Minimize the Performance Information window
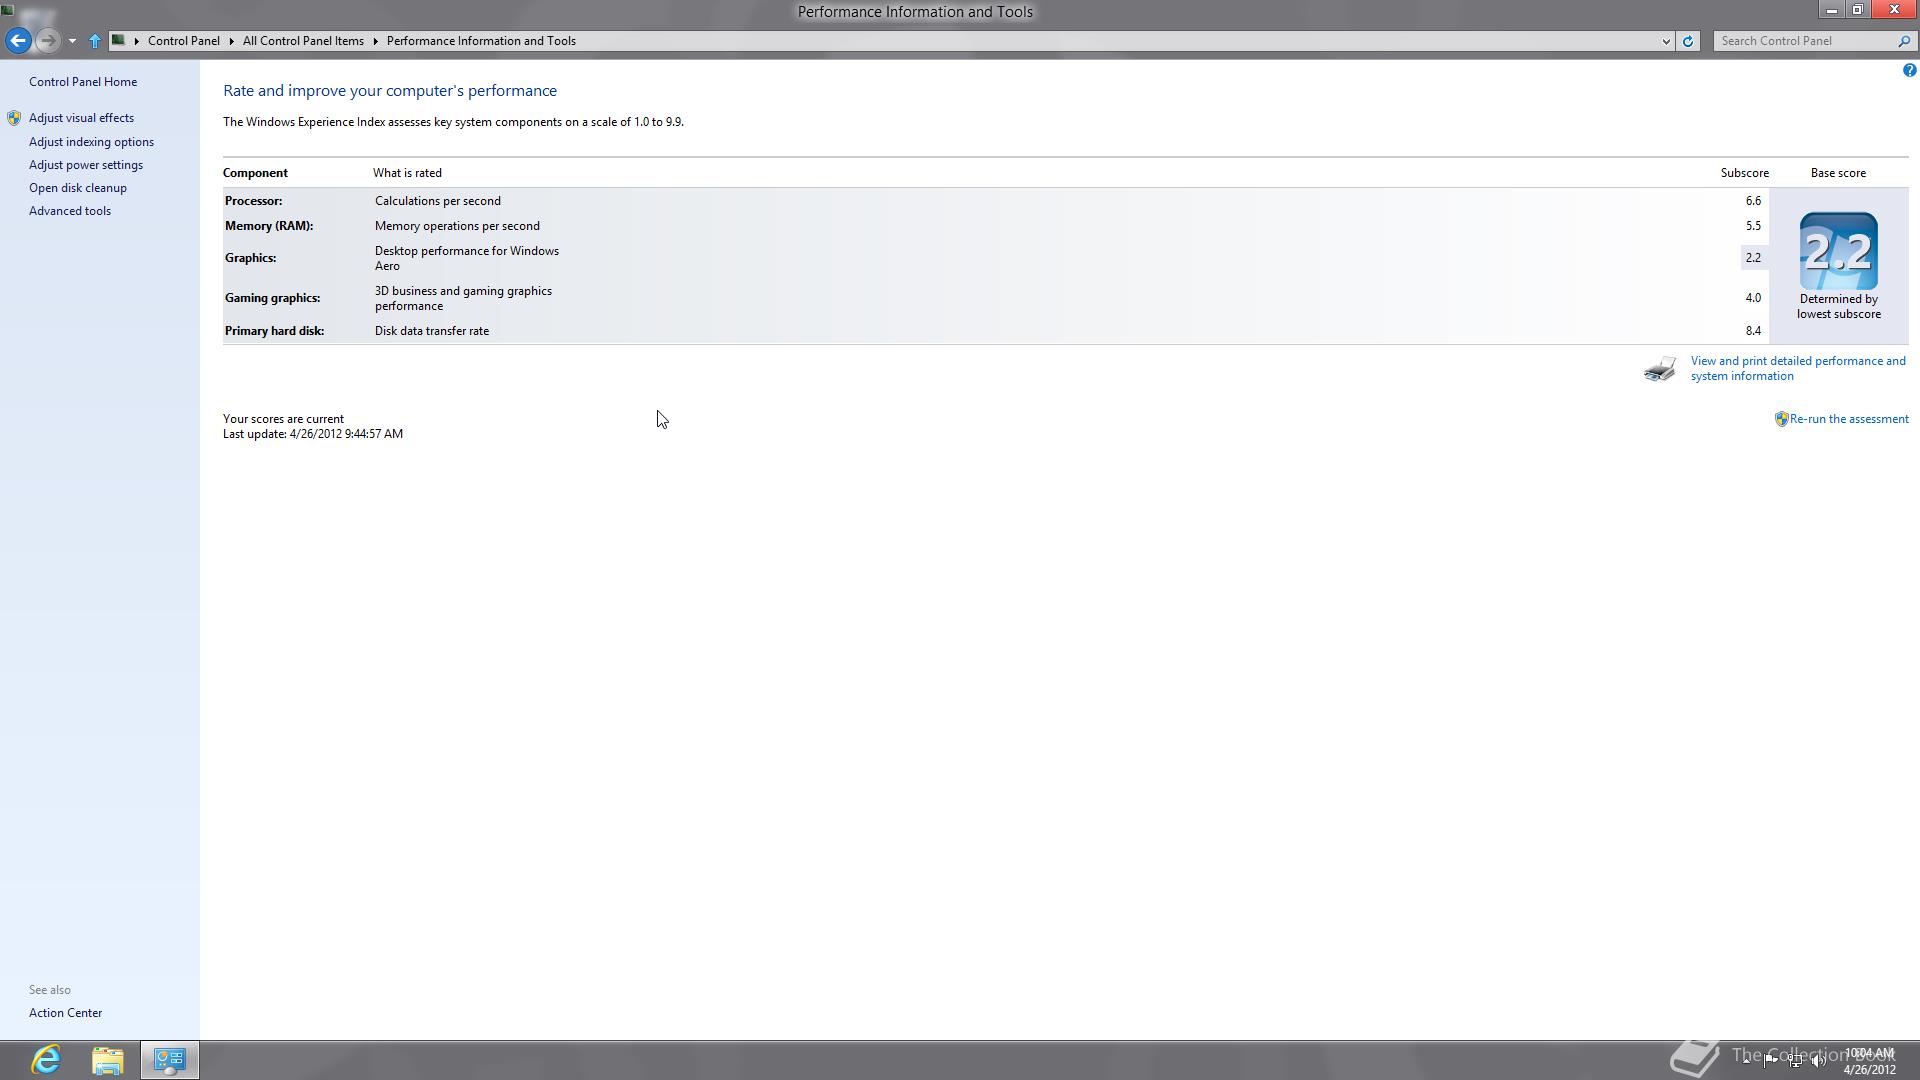 [x=1831, y=10]
